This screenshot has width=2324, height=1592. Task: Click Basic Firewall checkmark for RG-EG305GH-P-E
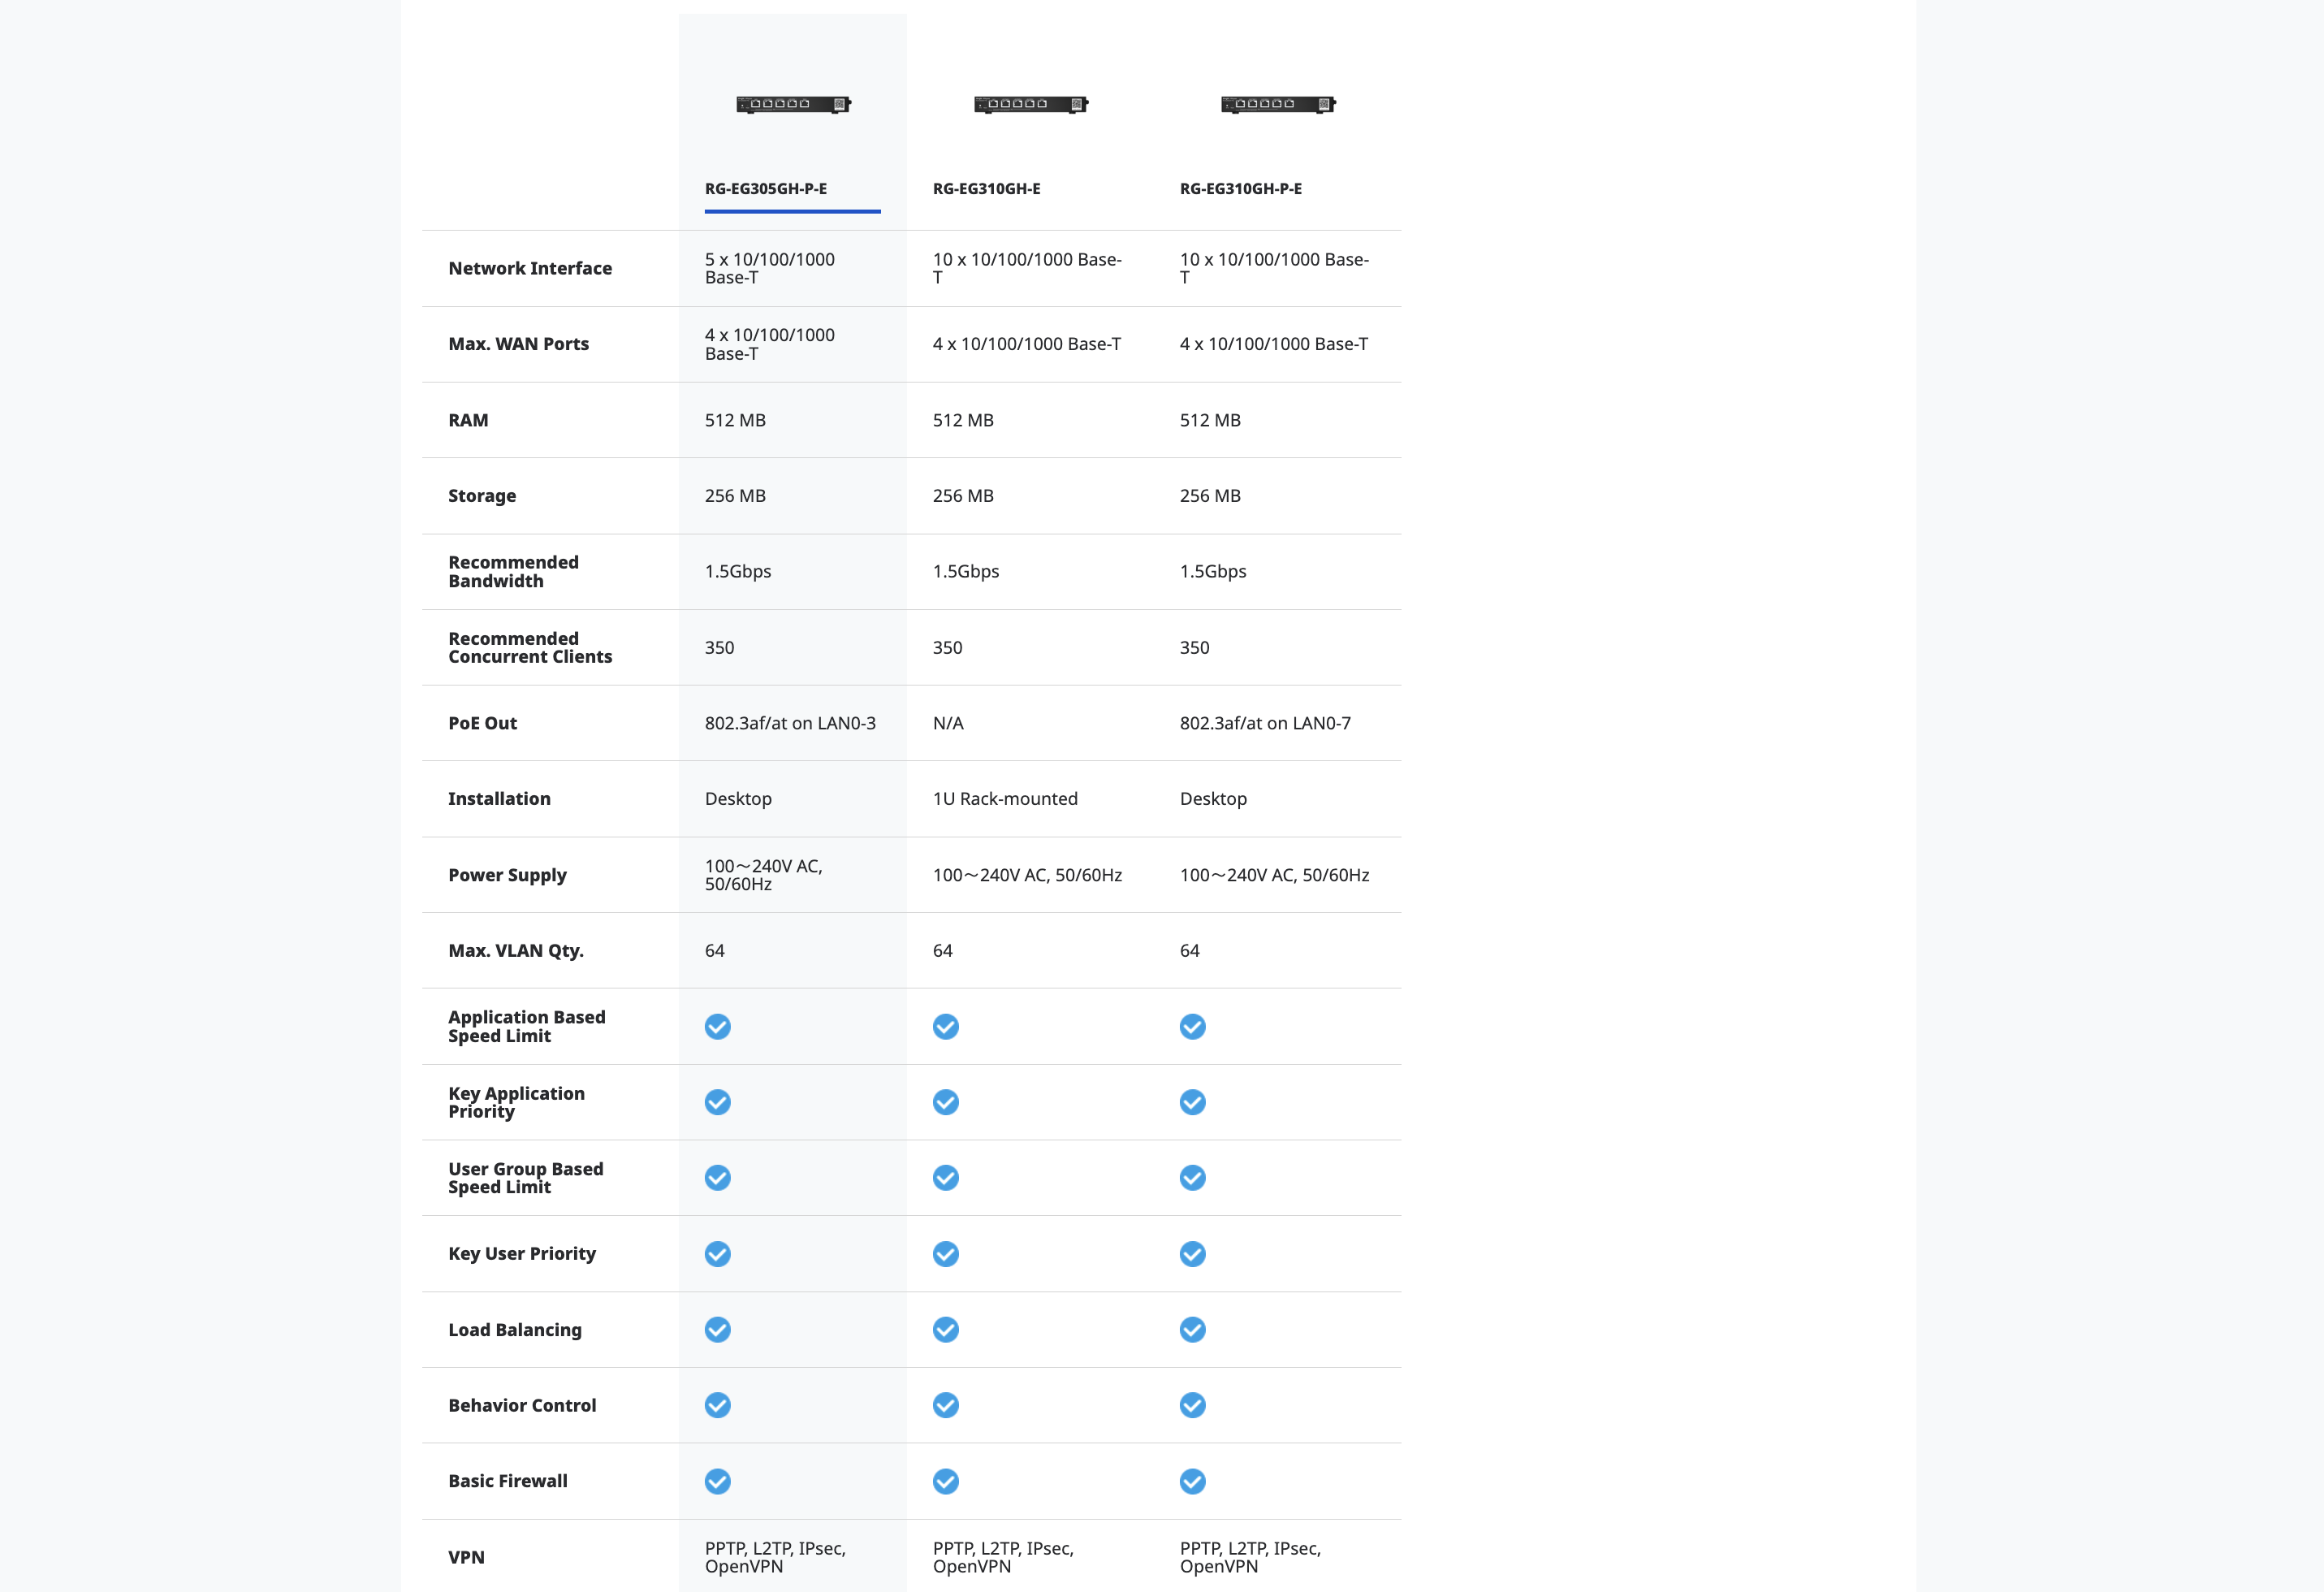pyautogui.click(x=718, y=1481)
